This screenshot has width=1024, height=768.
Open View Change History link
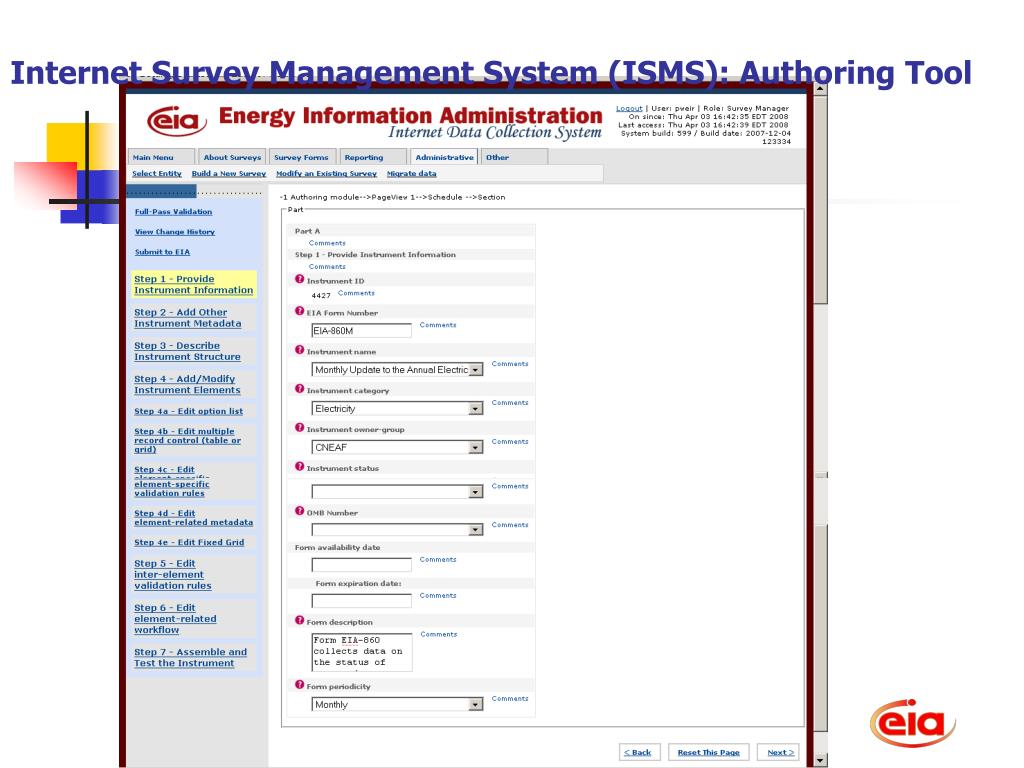tap(174, 232)
